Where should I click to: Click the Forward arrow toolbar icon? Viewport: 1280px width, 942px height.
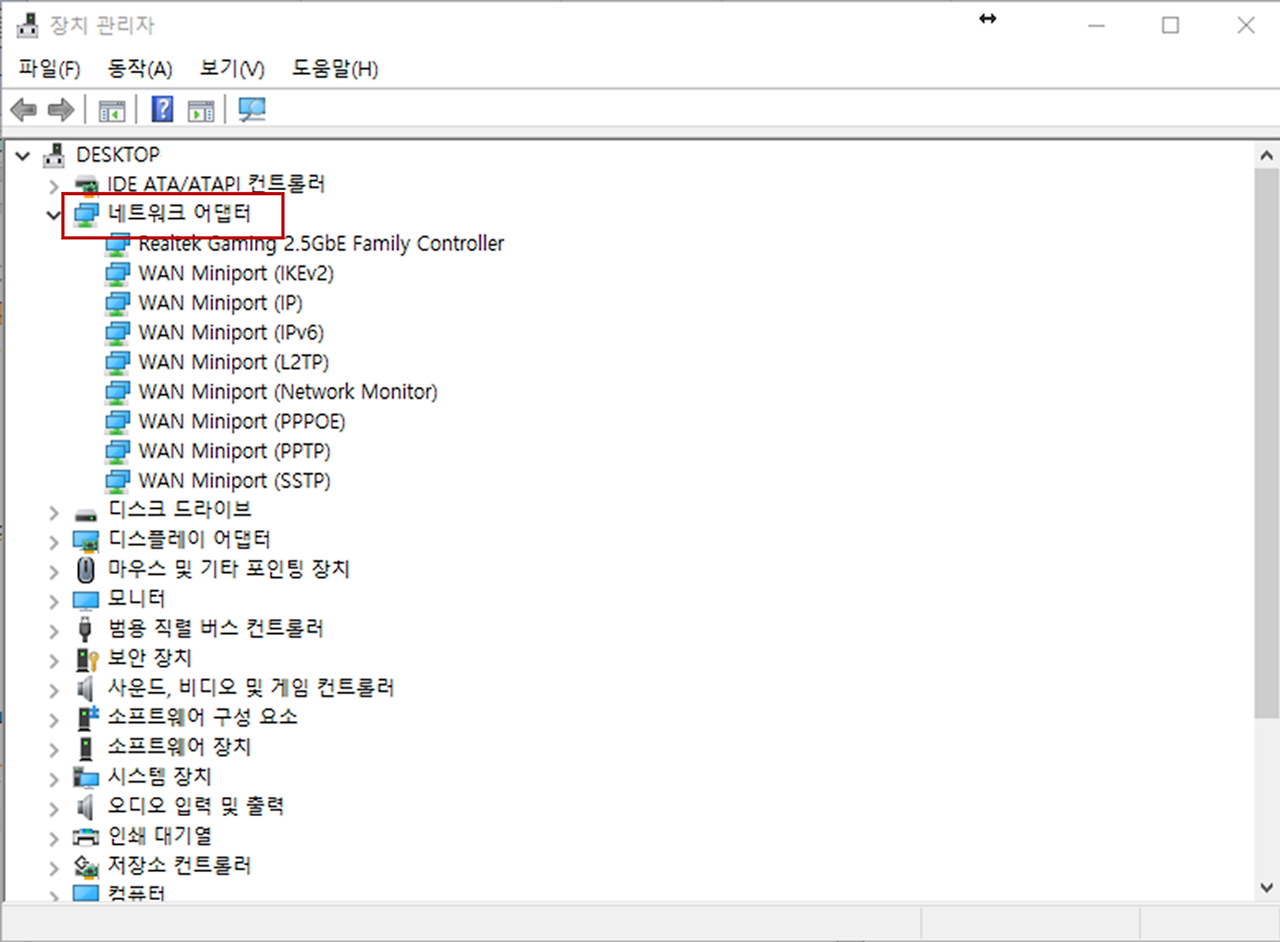[62, 109]
